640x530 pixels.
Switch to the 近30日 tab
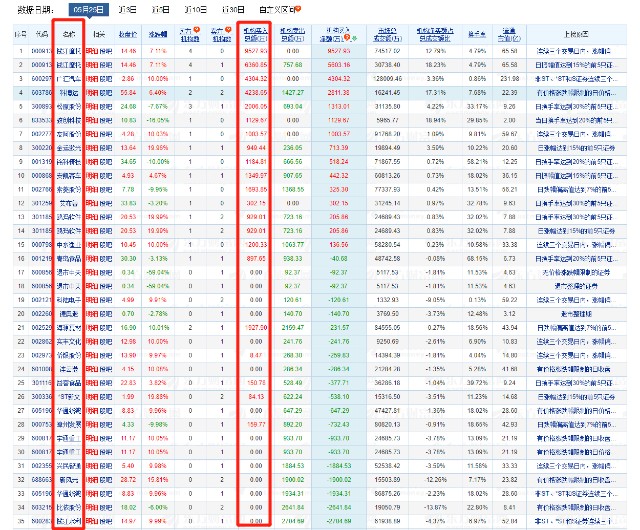click(232, 9)
